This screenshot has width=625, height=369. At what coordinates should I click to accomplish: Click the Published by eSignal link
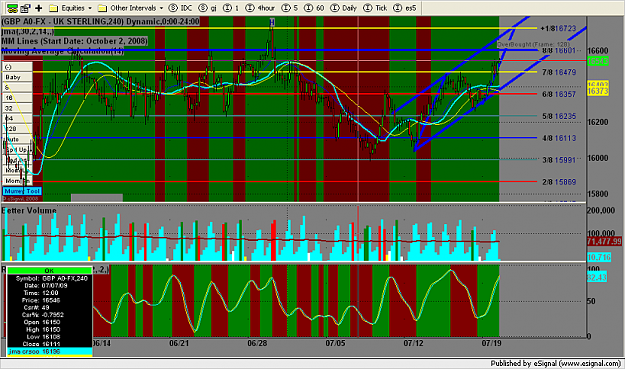pyautogui.click(x=556, y=363)
